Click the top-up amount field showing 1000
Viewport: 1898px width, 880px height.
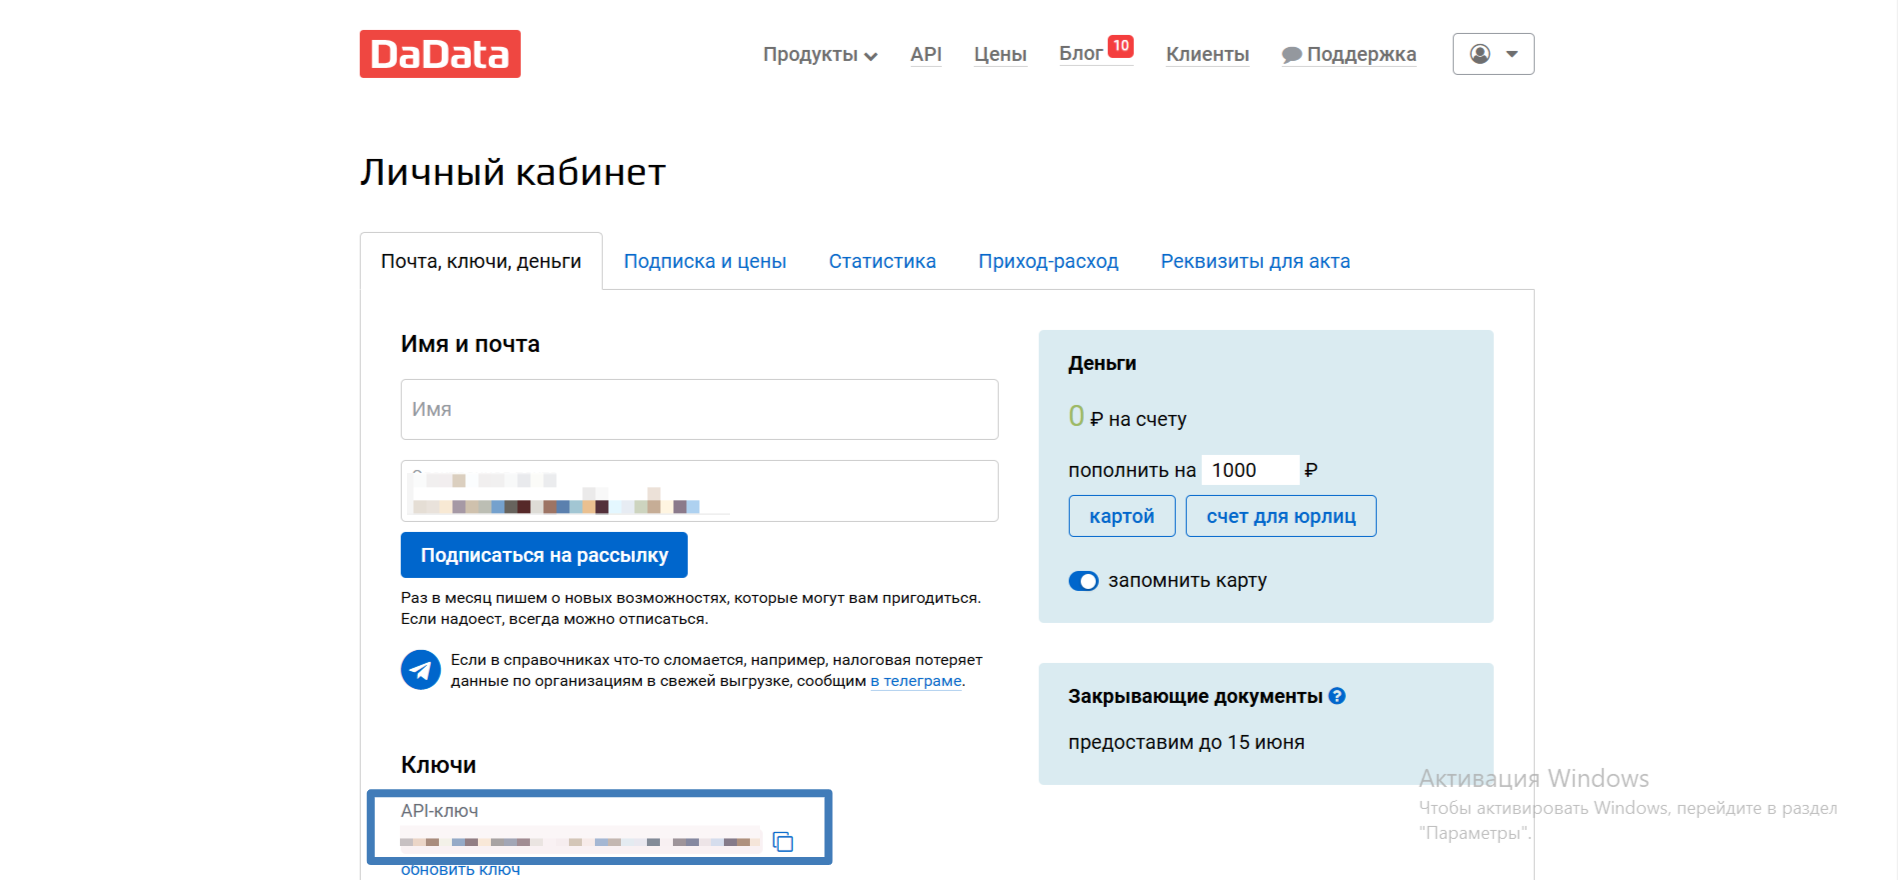[1249, 470]
